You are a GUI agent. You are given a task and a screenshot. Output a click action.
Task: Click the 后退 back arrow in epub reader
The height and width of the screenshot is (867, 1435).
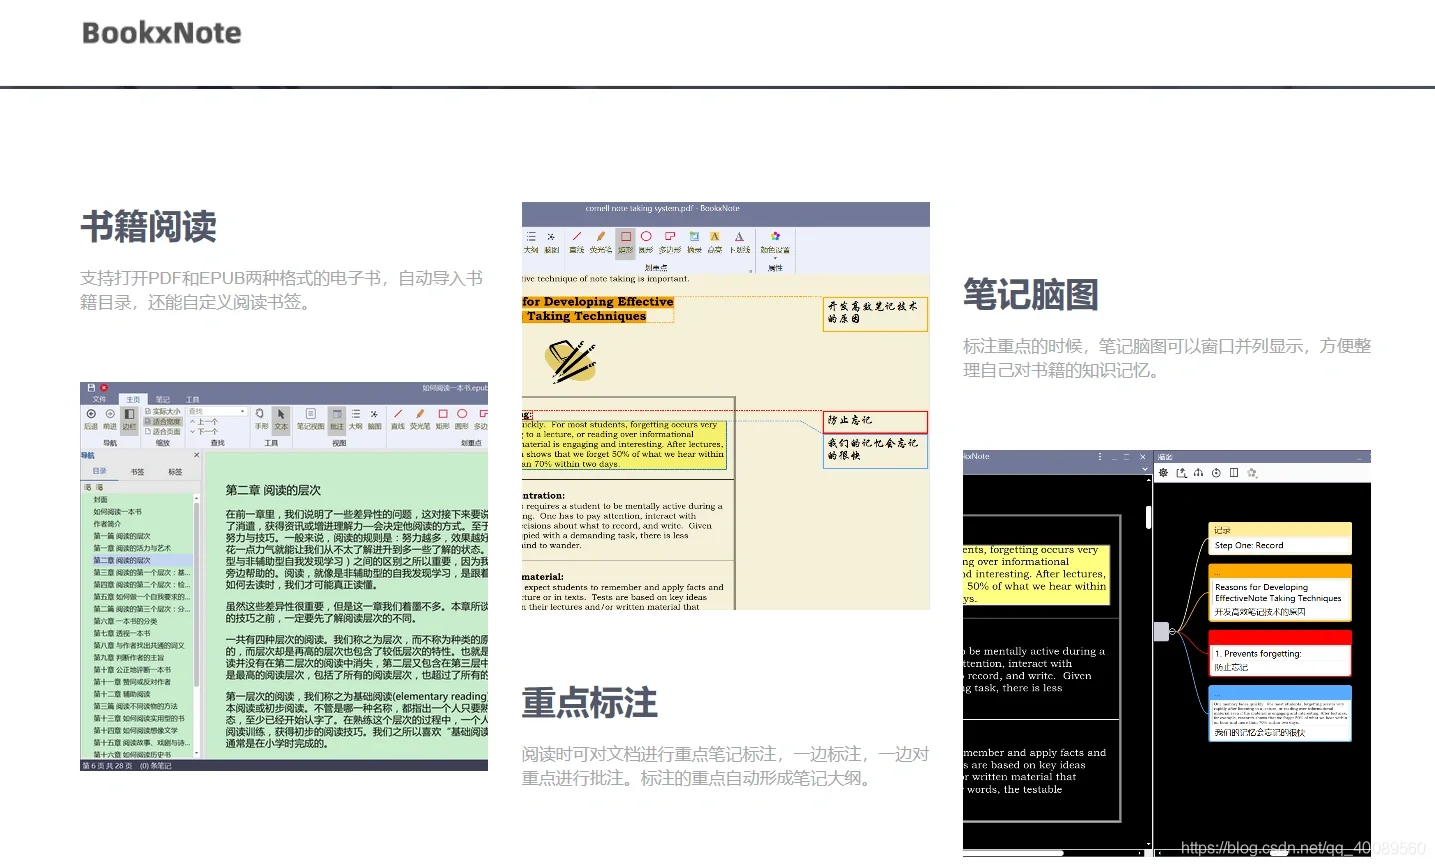click(91, 419)
